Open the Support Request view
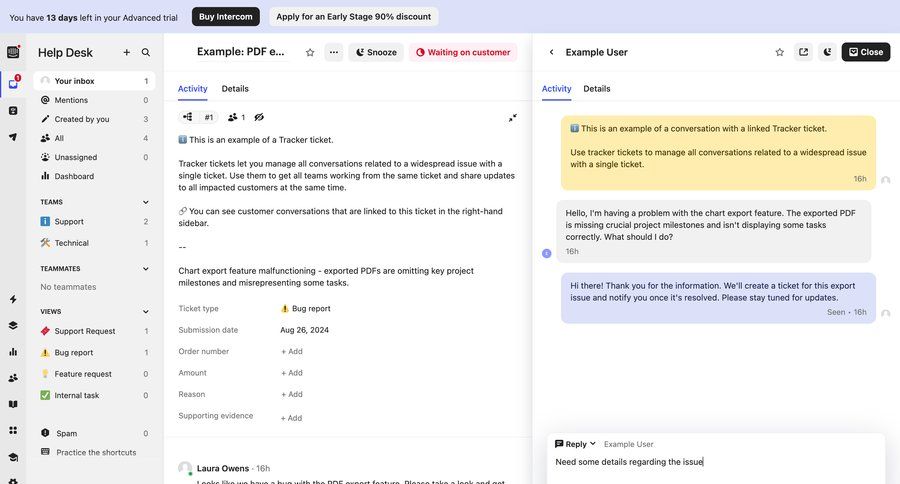This screenshot has height=484, width=900. click(x=94, y=331)
